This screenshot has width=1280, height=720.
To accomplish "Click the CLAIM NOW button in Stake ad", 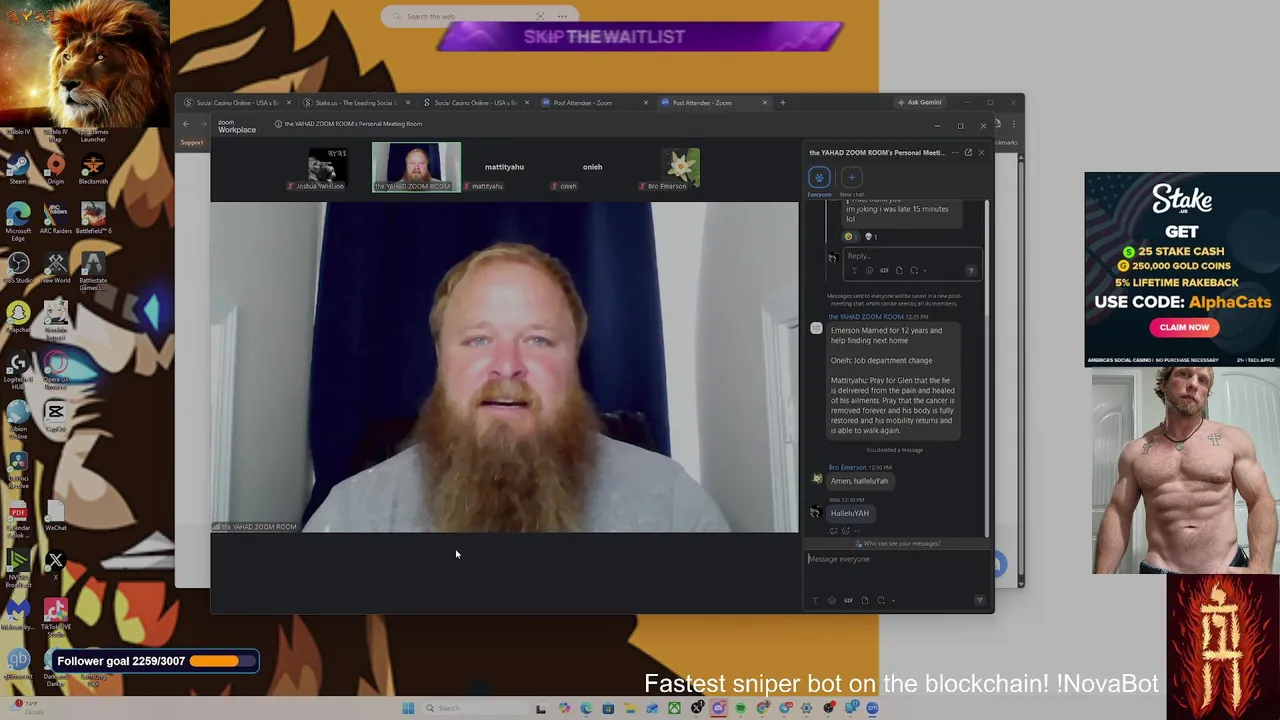I will 1184,327.
